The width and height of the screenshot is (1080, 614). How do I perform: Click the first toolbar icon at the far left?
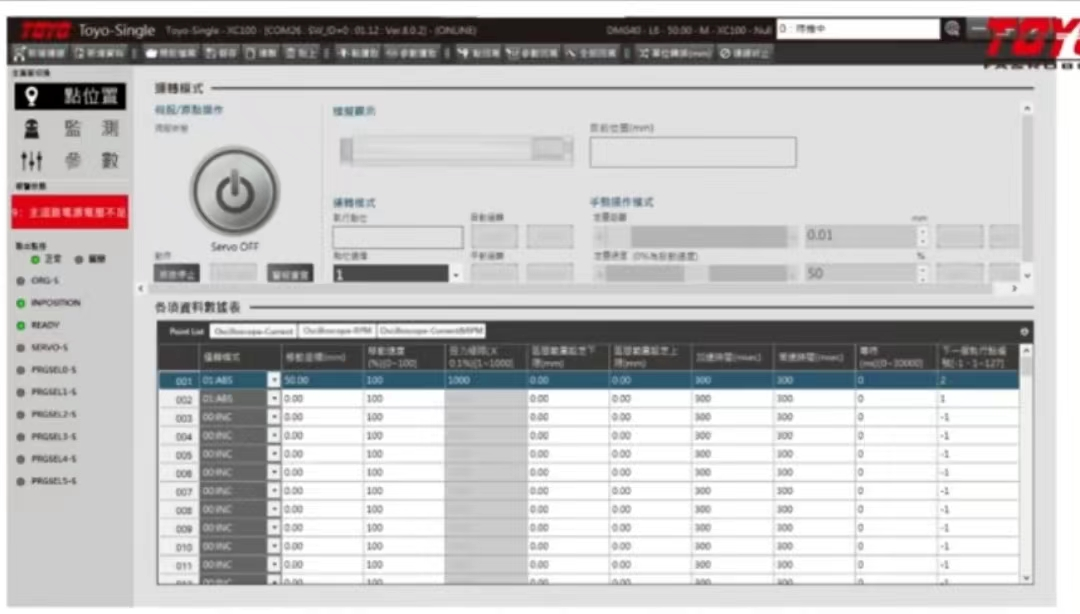40,52
